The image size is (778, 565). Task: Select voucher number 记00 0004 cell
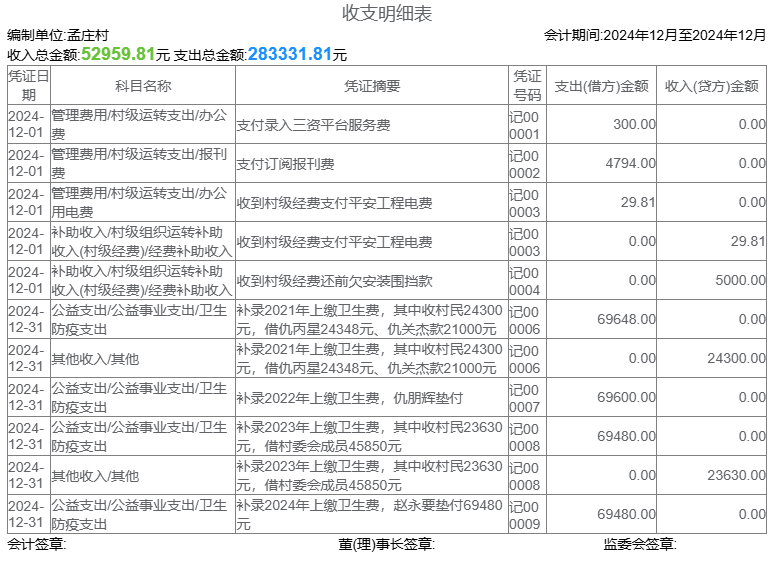point(526,281)
